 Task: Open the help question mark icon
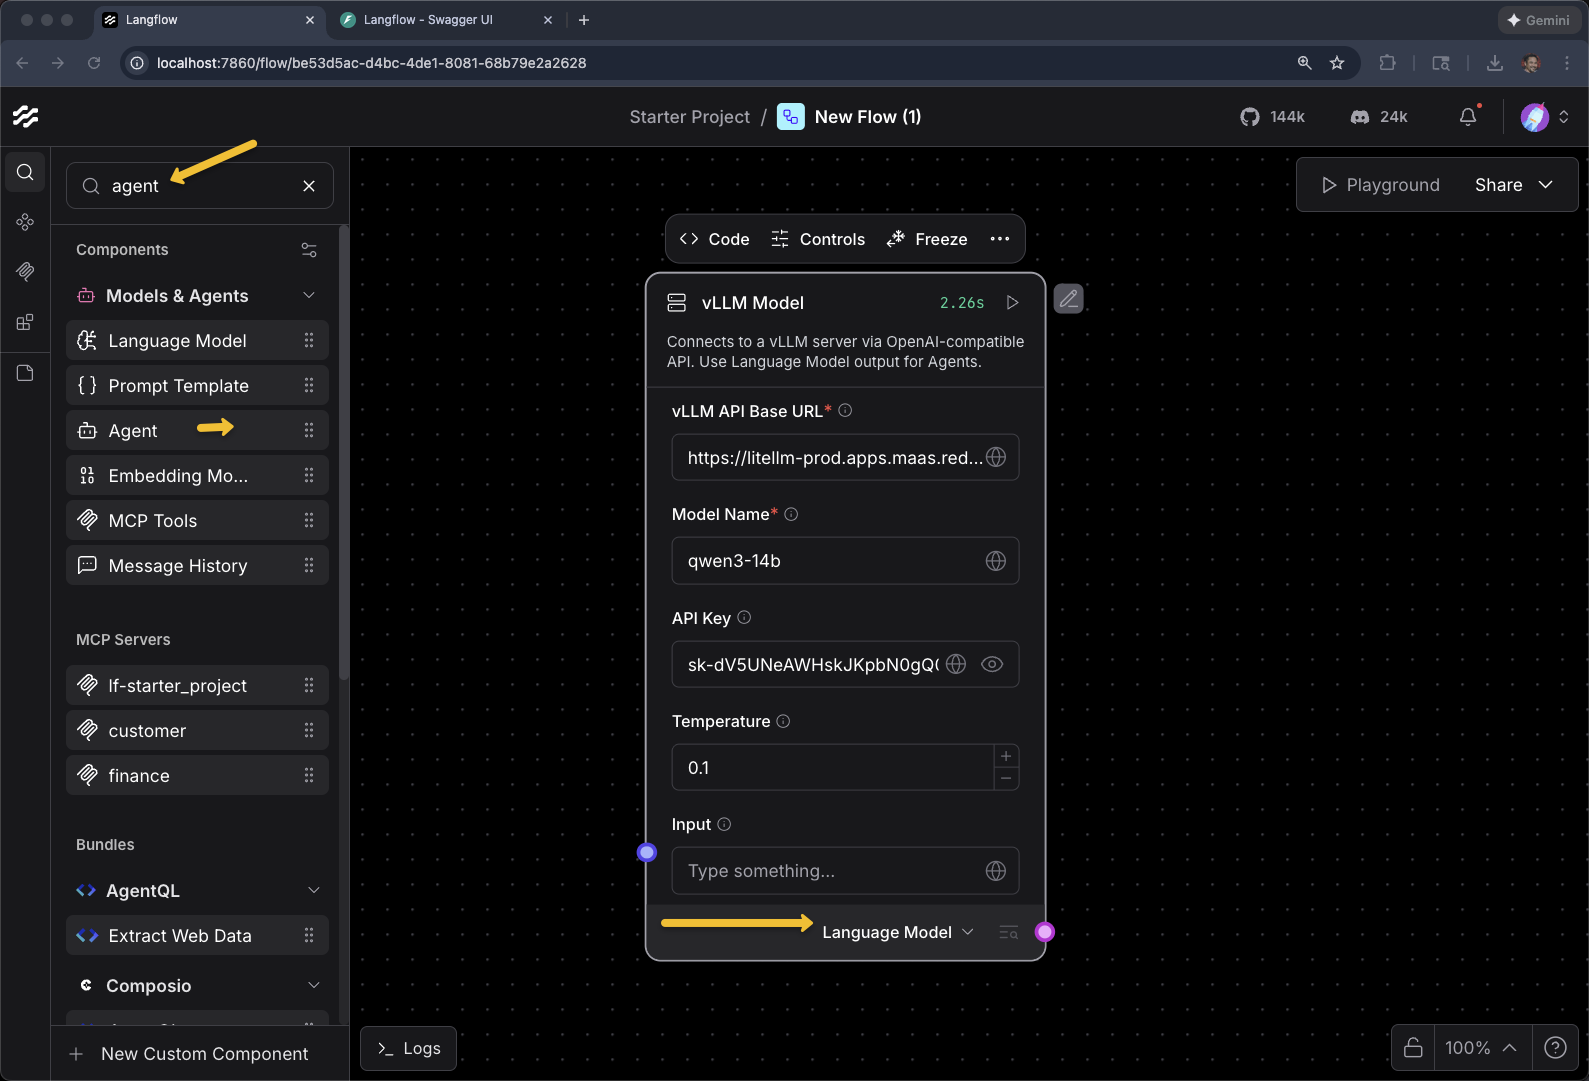pyautogui.click(x=1554, y=1047)
